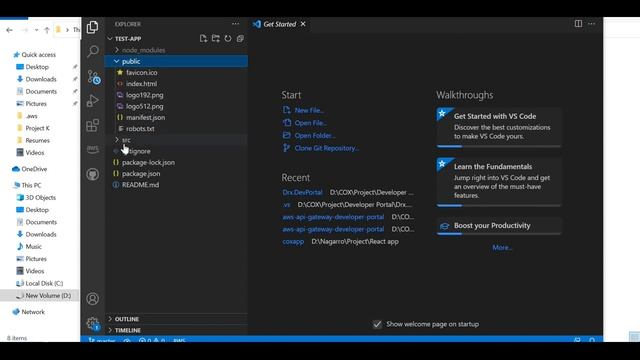The height and width of the screenshot is (360, 640).
Task: Select Project K folder in File Explorer
Action: coord(37,128)
